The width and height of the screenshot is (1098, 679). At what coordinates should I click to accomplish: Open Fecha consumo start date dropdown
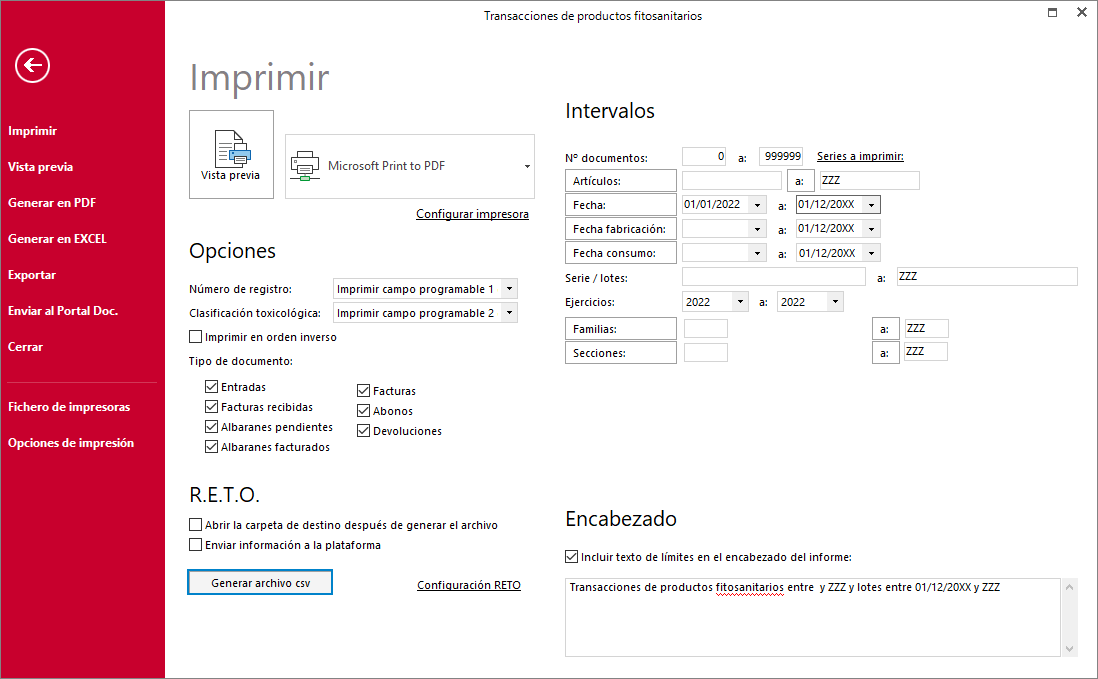tap(757, 253)
